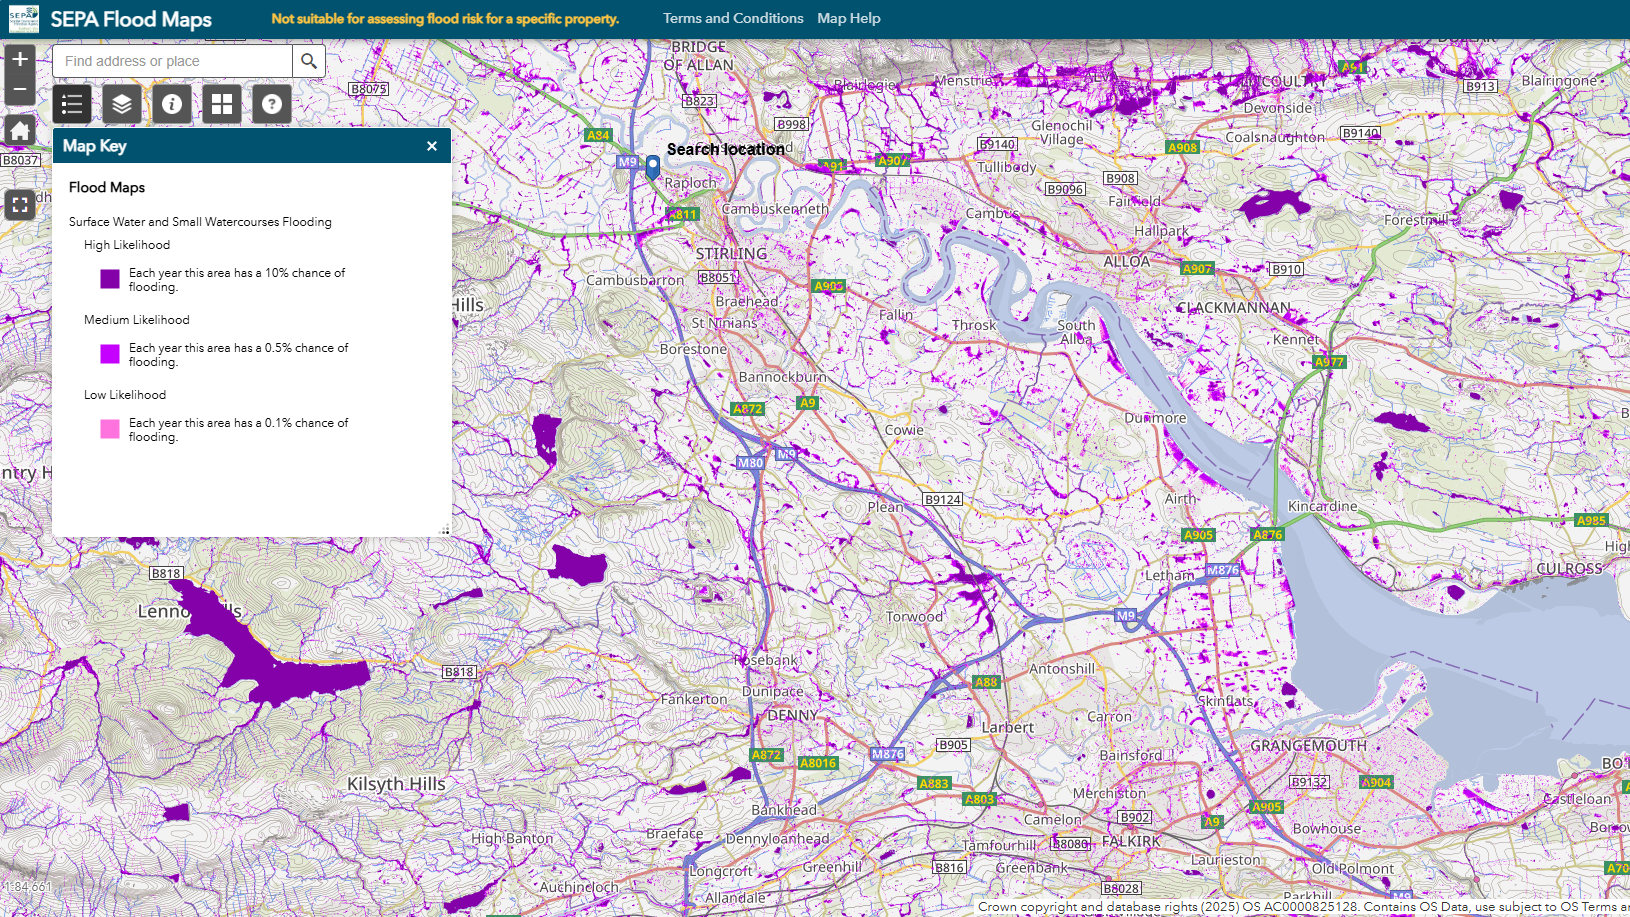The height and width of the screenshot is (917, 1630).
Task: Open help via the question mark icon
Action: pyautogui.click(x=271, y=104)
